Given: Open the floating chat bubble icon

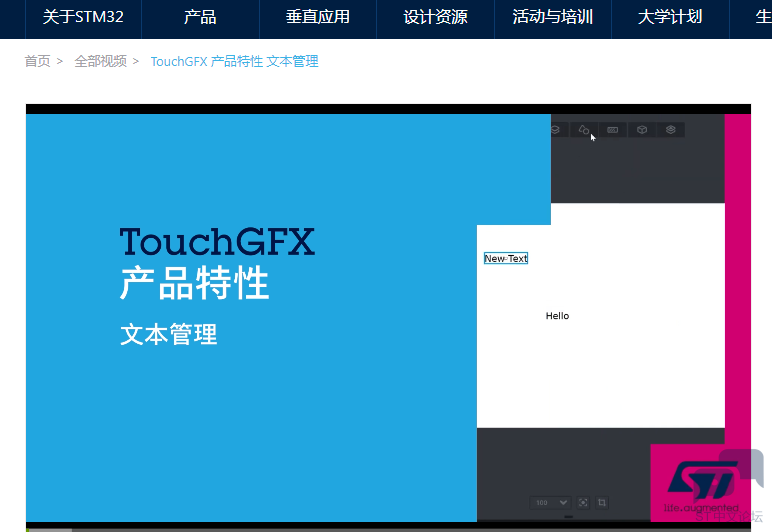Looking at the screenshot, I should [x=741, y=469].
